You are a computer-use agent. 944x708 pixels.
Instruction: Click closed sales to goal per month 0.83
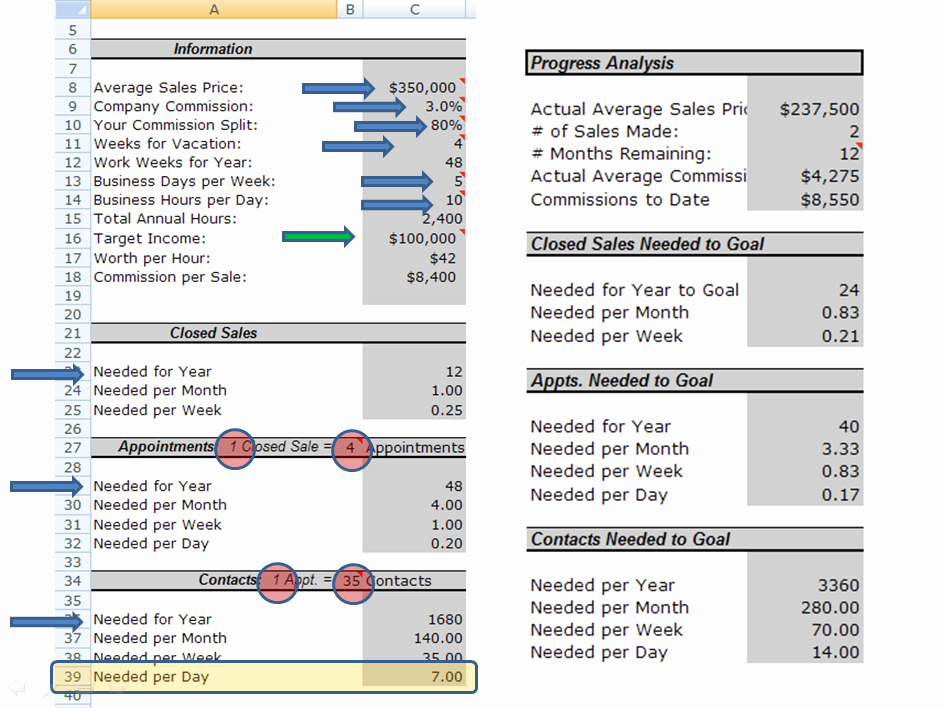(x=805, y=312)
